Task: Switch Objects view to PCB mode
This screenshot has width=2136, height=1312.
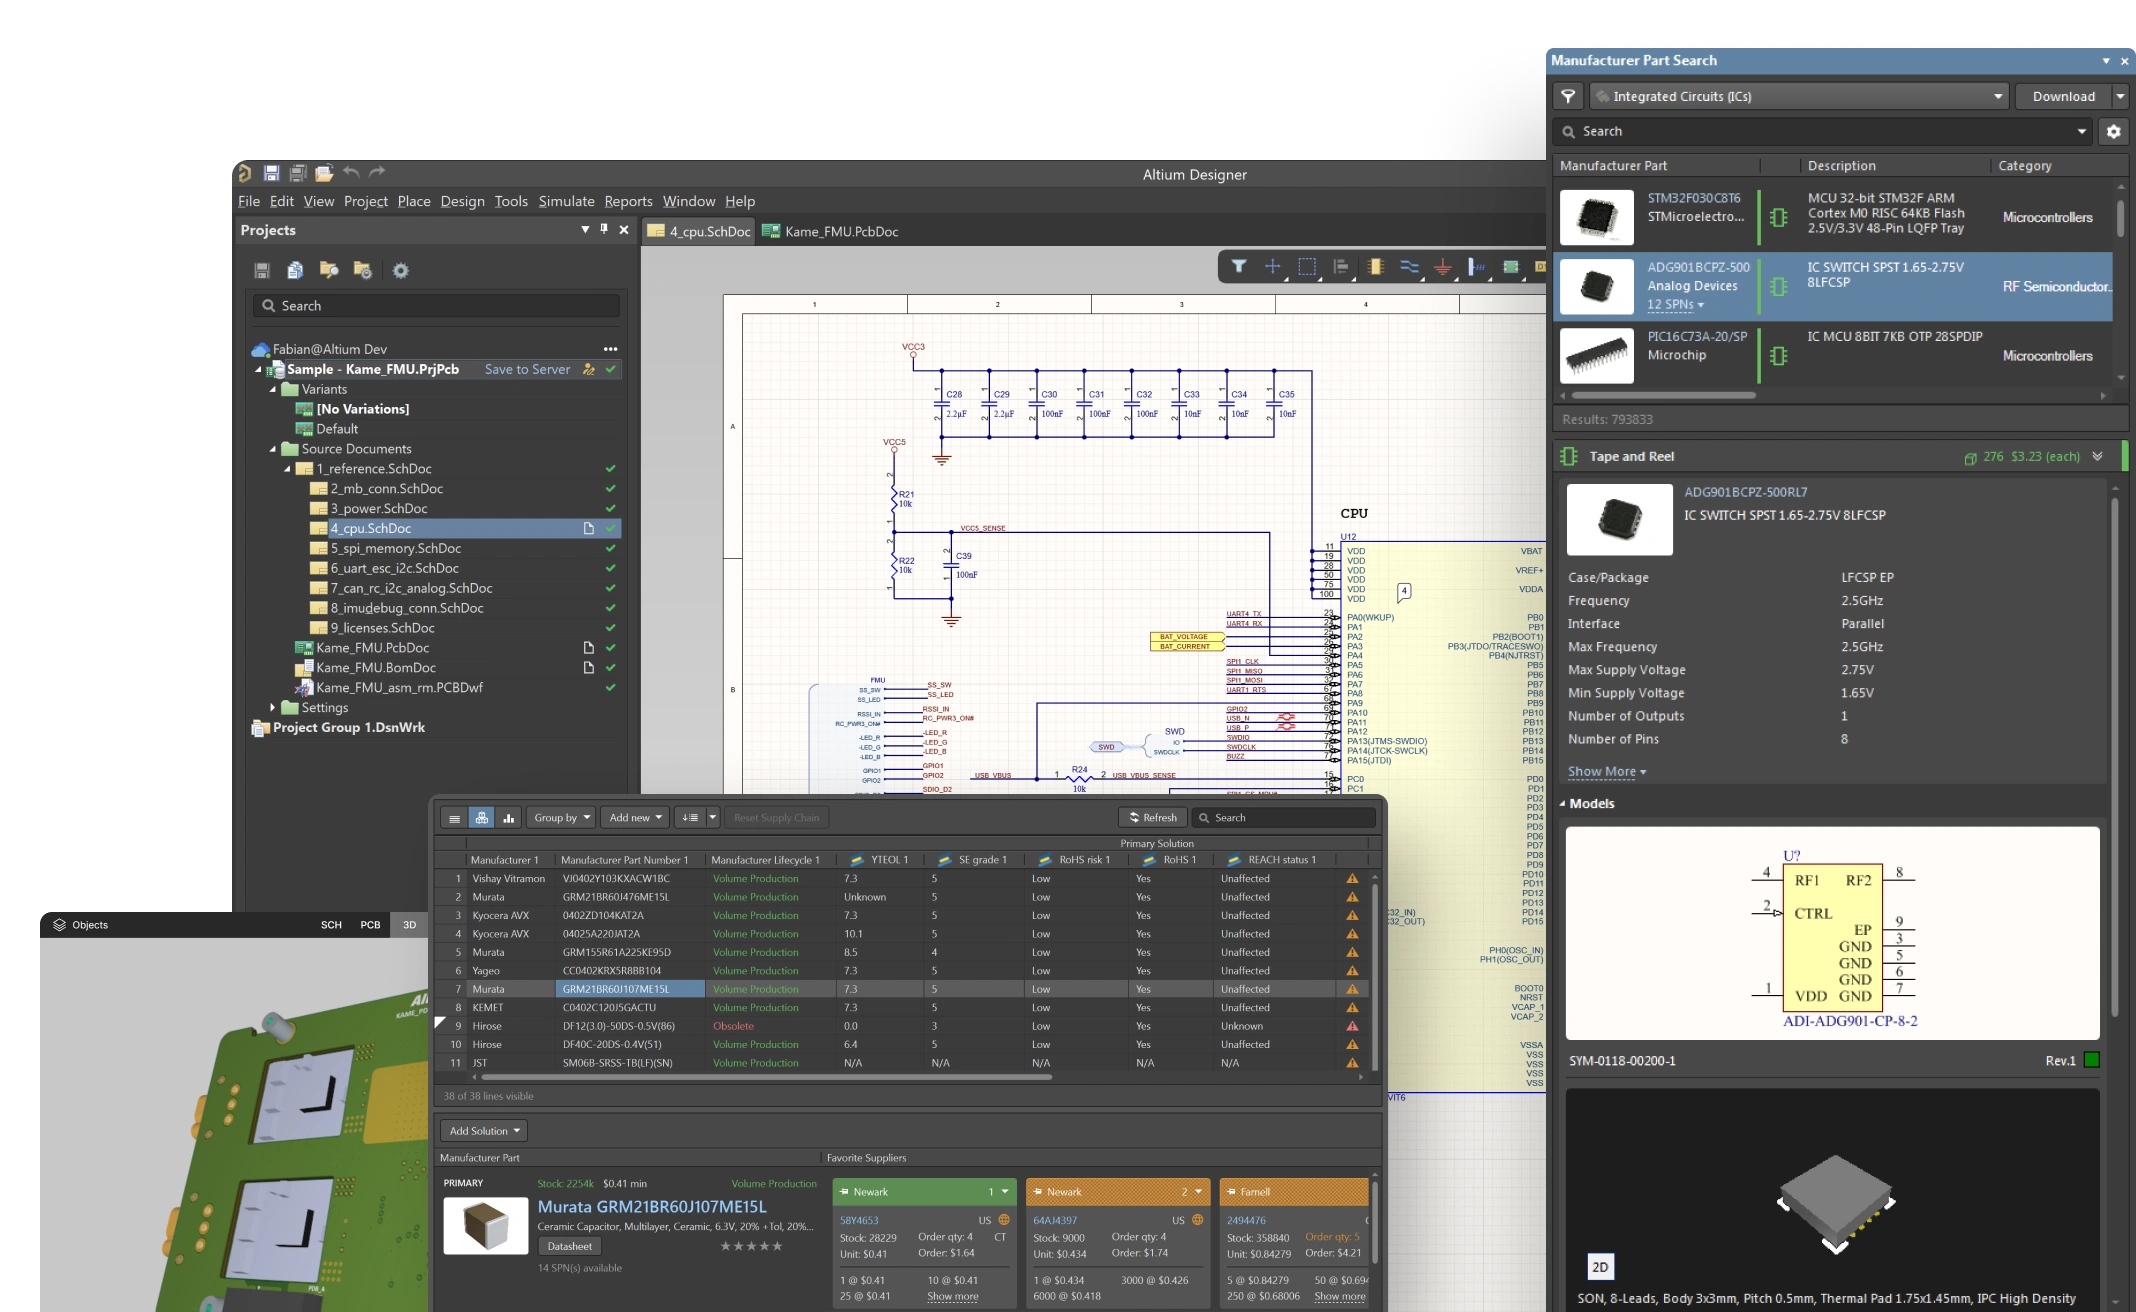Action: click(370, 925)
